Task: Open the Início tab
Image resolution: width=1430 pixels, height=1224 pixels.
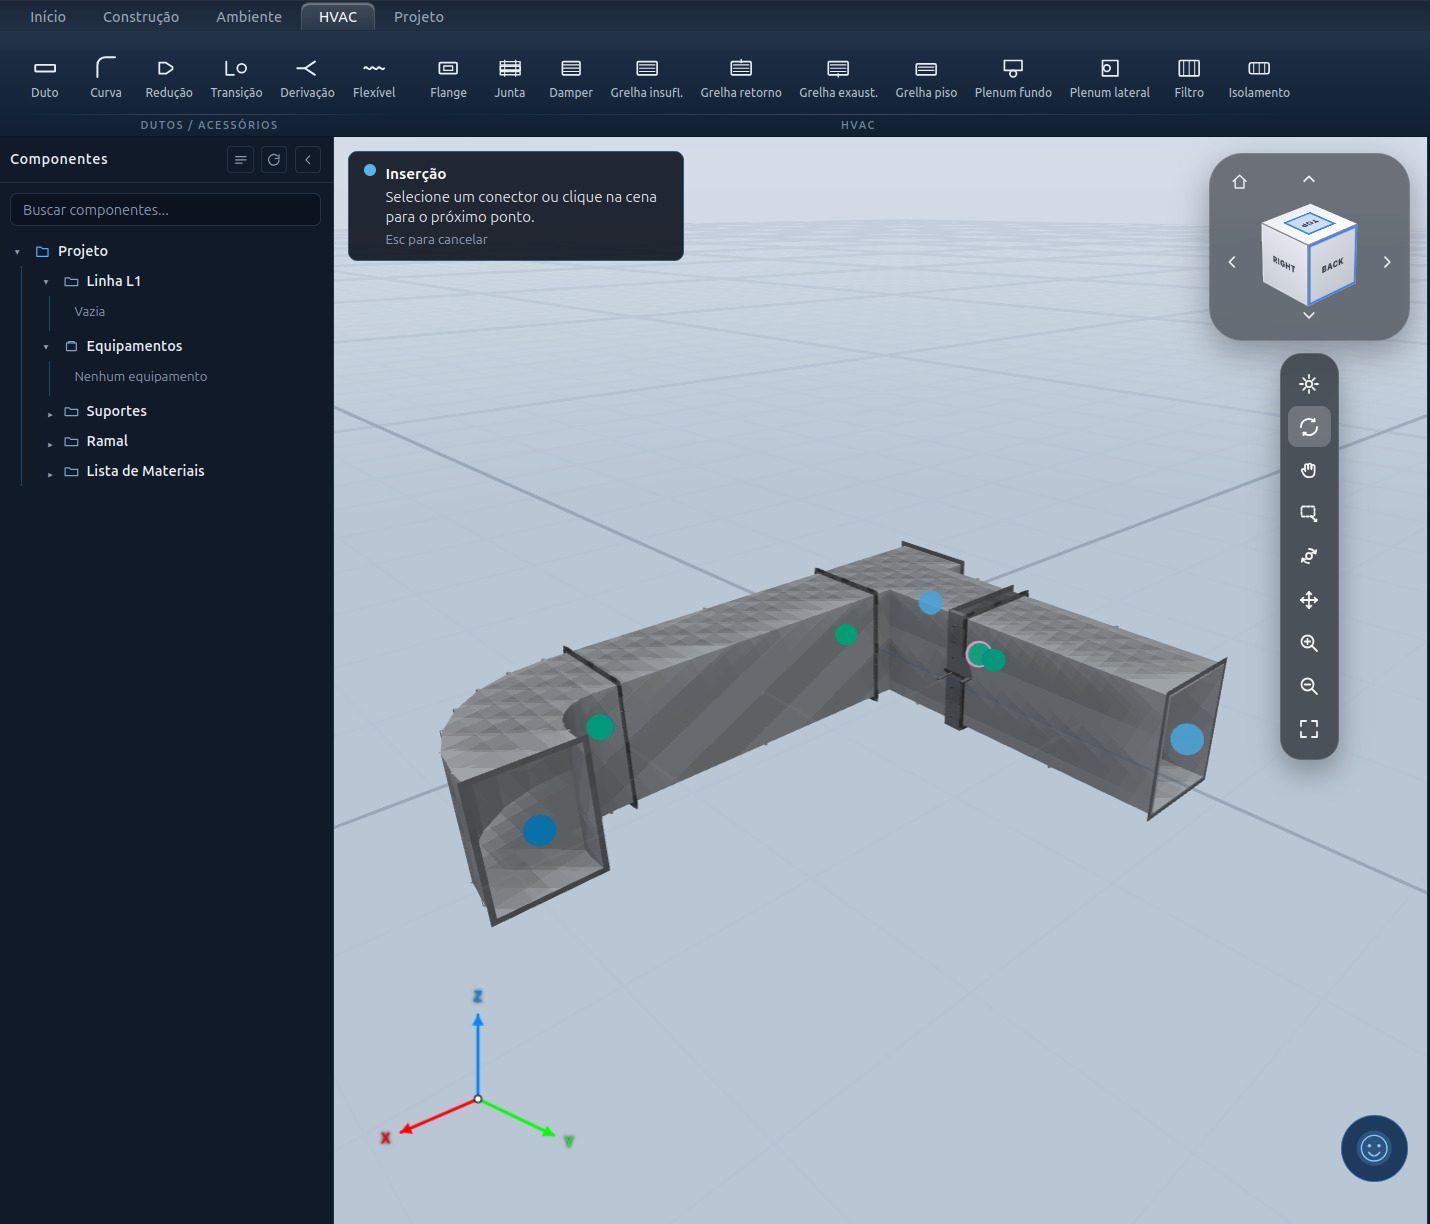Action: coord(48,17)
